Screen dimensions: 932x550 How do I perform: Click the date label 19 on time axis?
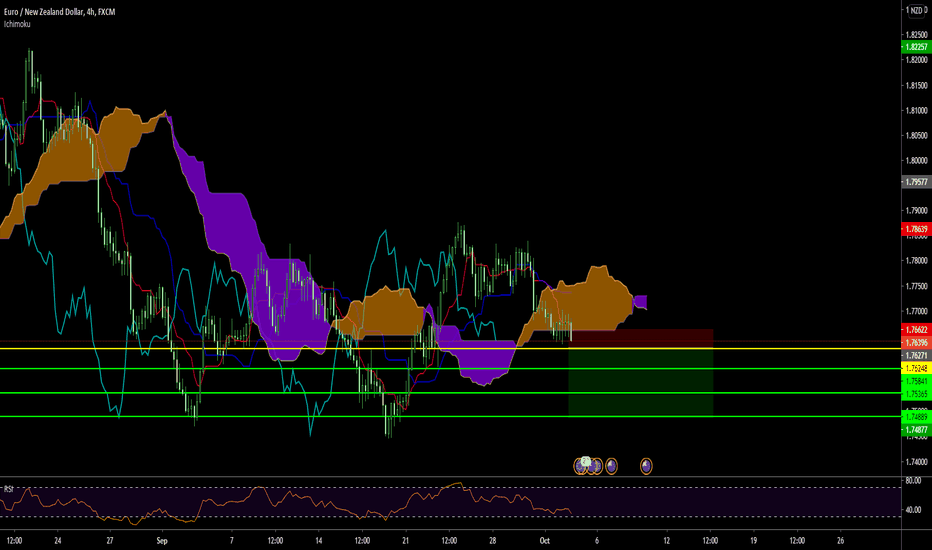click(x=753, y=540)
